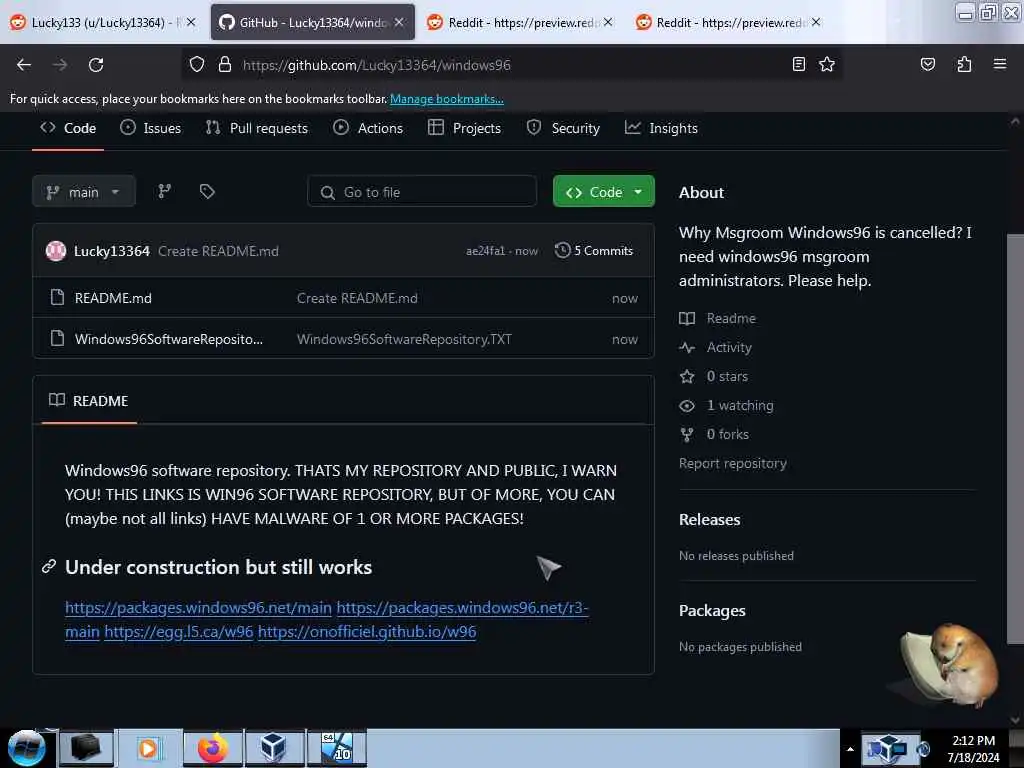Click the Windows96SoftwareRepository file icon
The width and height of the screenshot is (1024, 768).
pos(57,338)
